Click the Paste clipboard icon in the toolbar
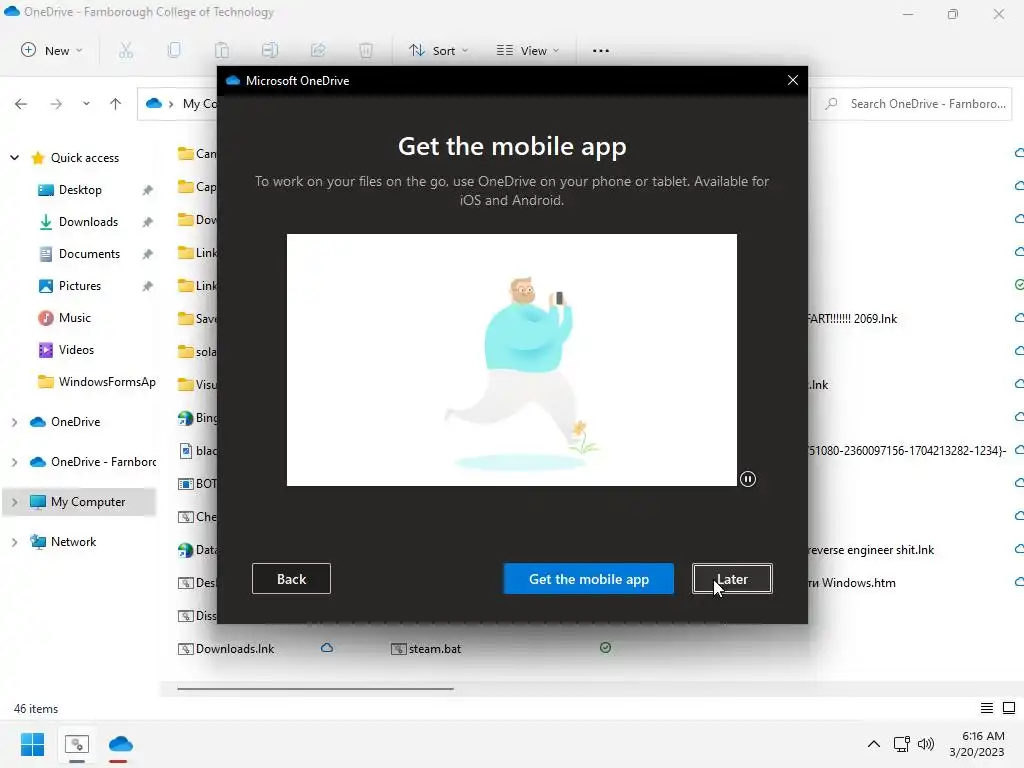This screenshot has height=768, width=1024. (222, 50)
